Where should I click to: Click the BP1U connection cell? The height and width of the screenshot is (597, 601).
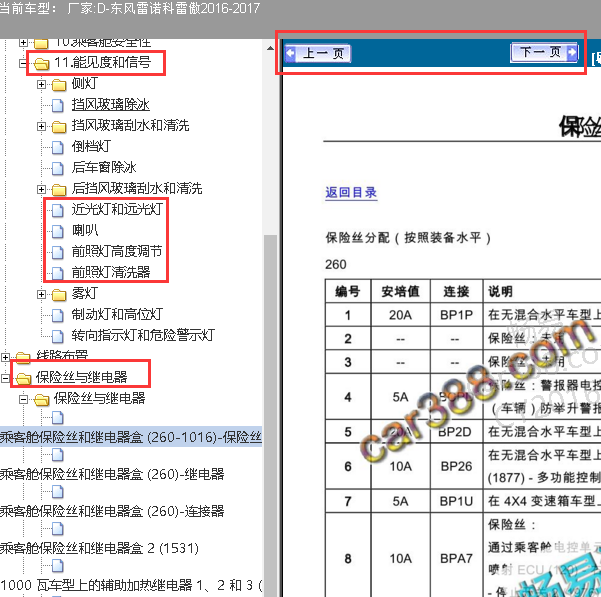456,501
